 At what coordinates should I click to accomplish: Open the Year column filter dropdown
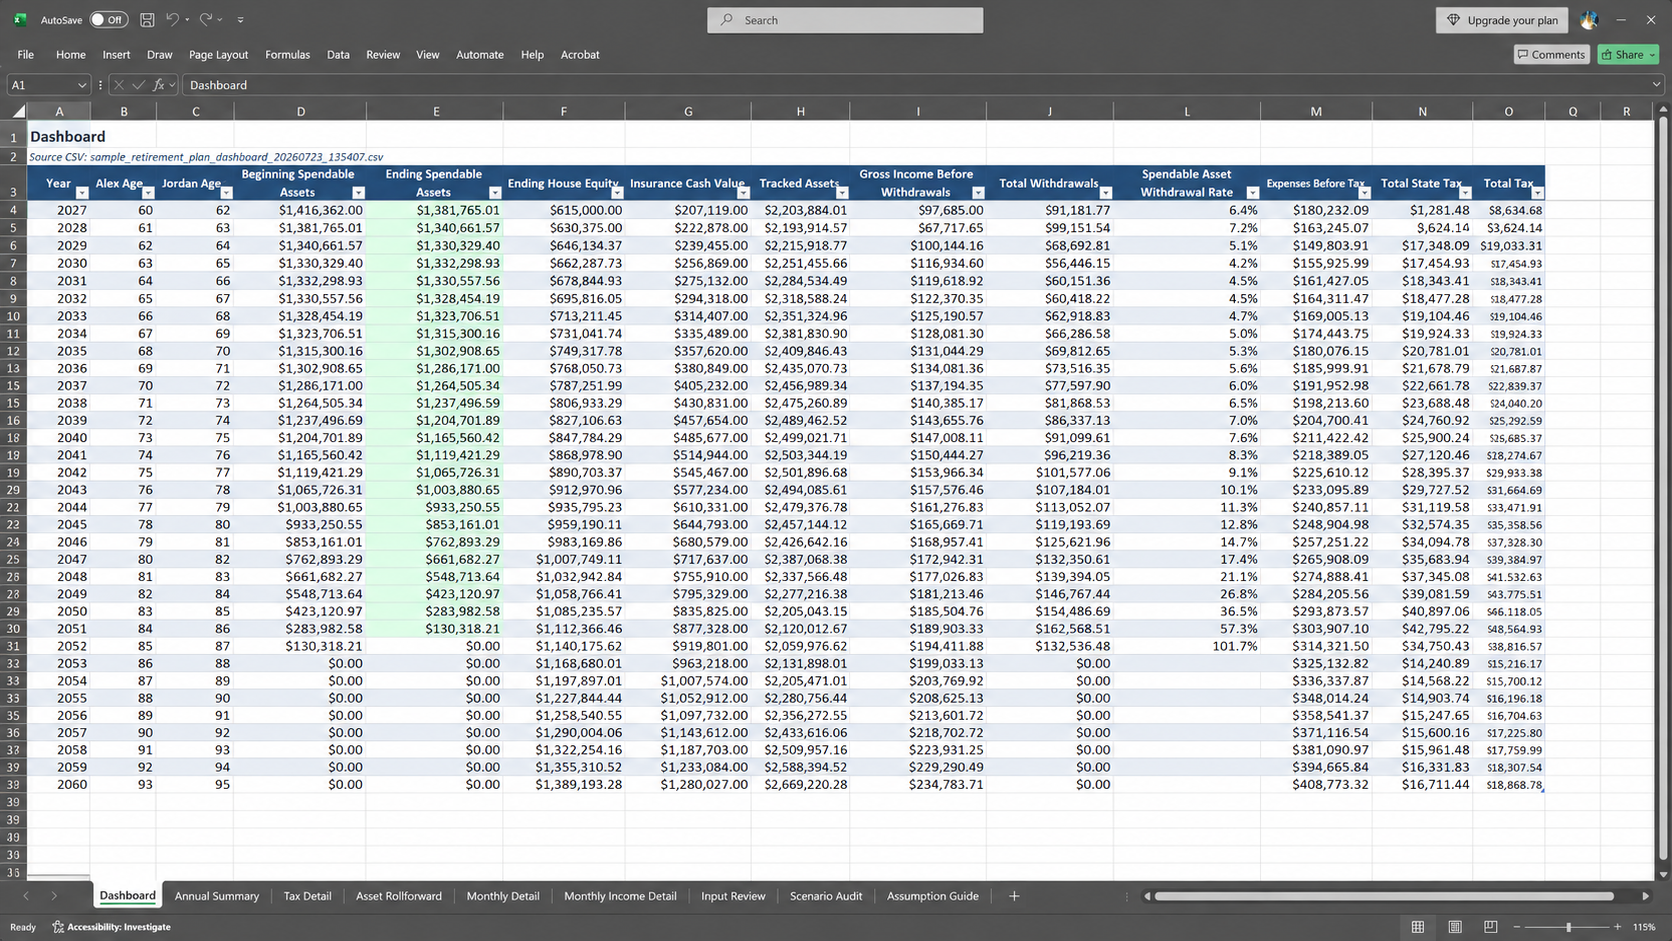point(82,192)
